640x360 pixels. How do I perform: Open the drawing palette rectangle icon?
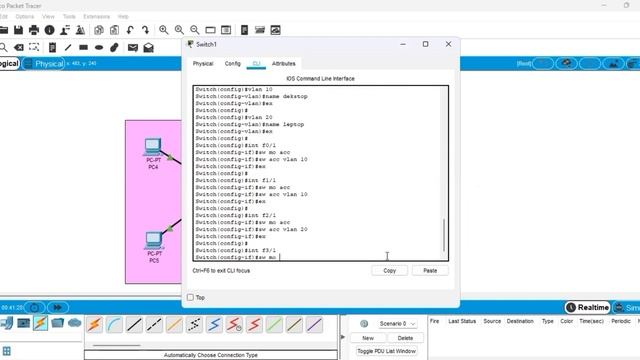(x=210, y=30)
